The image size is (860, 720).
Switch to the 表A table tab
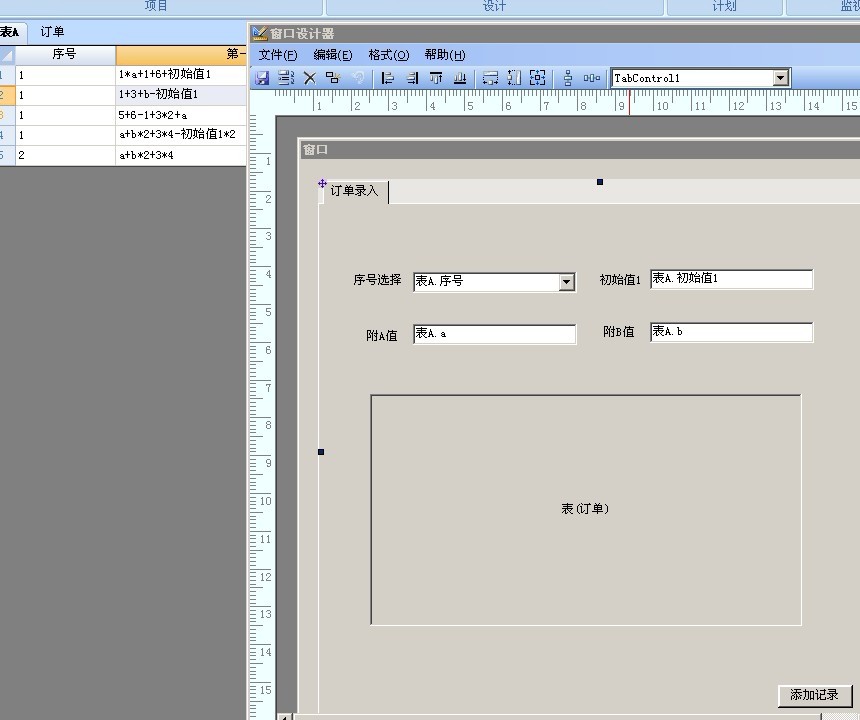(x=9, y=32)
